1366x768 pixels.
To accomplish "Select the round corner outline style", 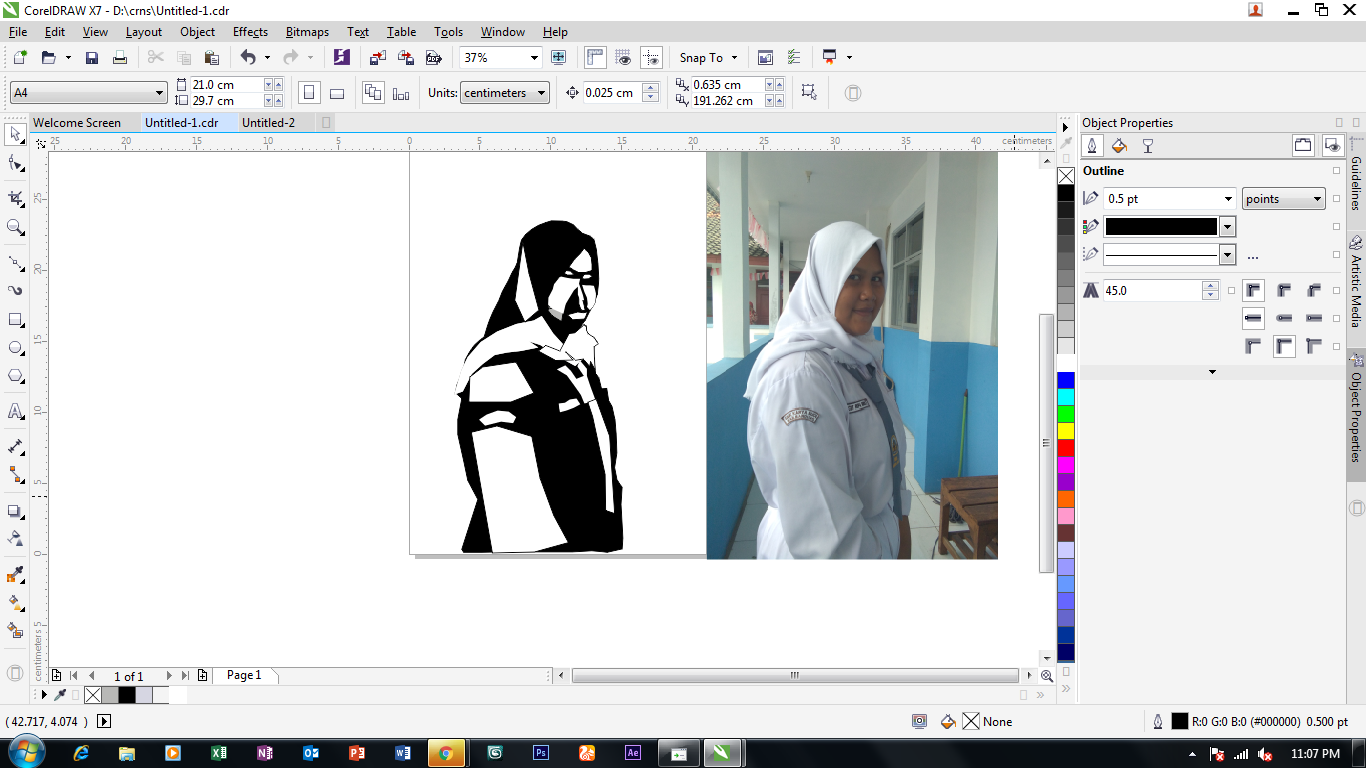I will pyautogui.click(x=1284, y=291).
